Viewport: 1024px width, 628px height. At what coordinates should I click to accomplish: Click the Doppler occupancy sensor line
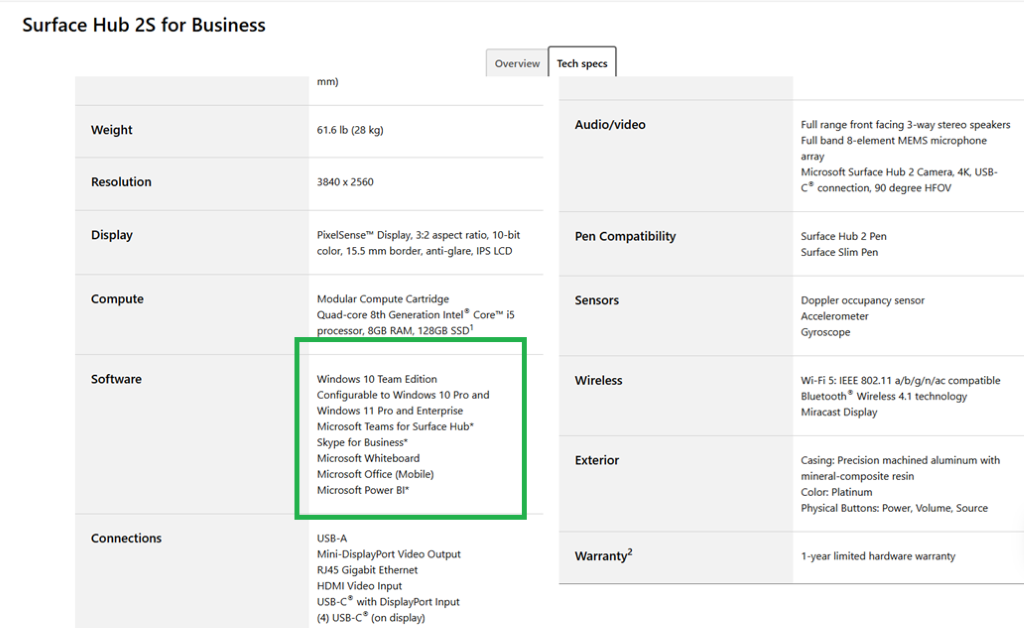pyautogui.click(x=862, y=300)
